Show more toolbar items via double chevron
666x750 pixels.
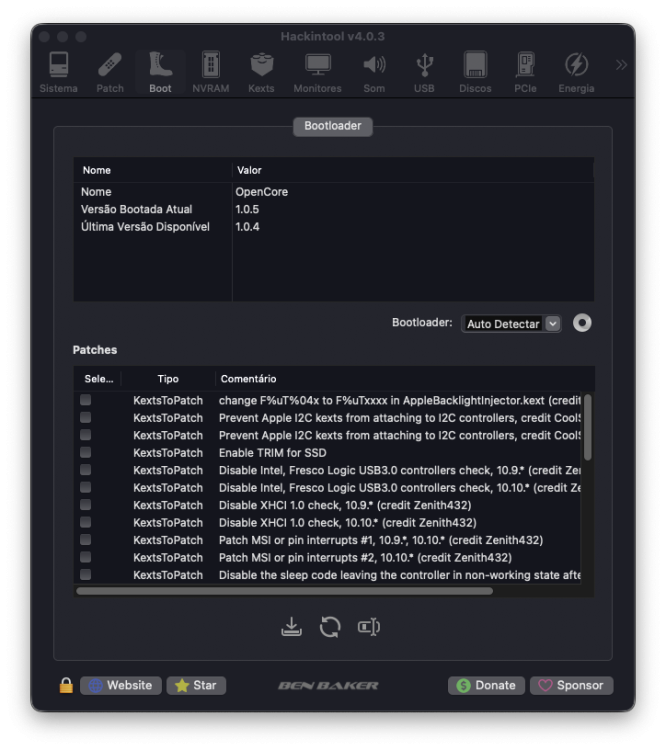(621, 65)
